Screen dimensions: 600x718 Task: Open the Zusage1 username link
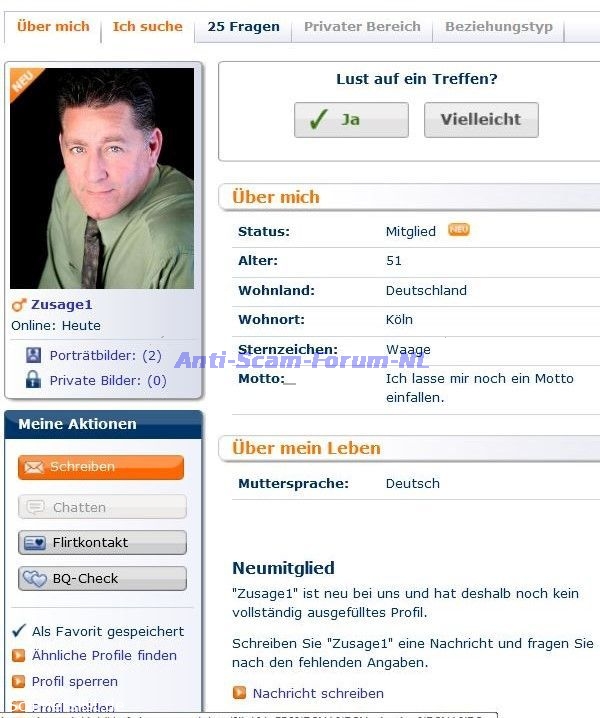click(61, 305)
